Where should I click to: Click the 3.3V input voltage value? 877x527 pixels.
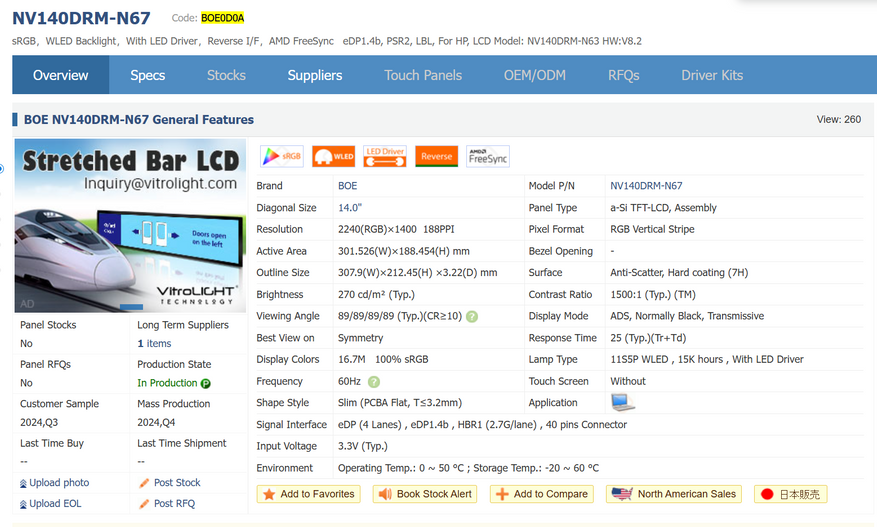click(362, 446)
